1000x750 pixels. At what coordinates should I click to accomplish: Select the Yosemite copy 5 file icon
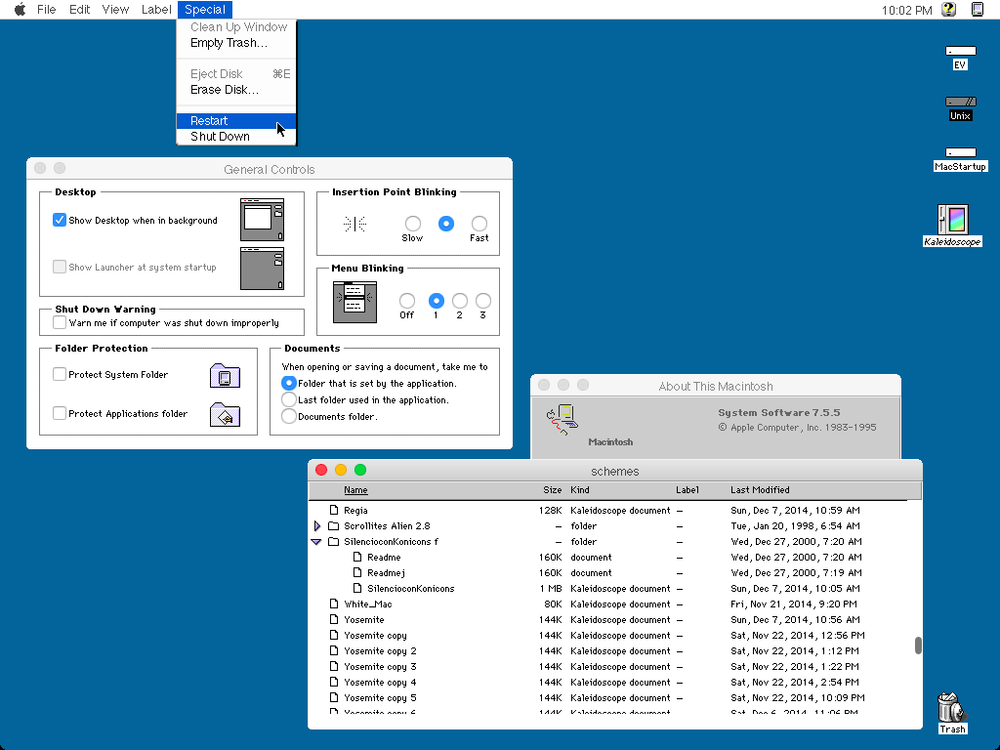pyautogui.click(x=334, y=698)
